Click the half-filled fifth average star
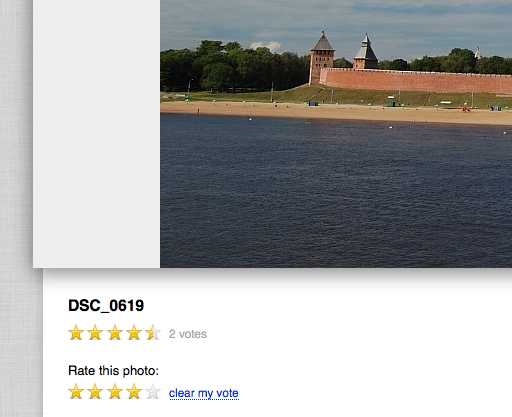 (153, 332)
